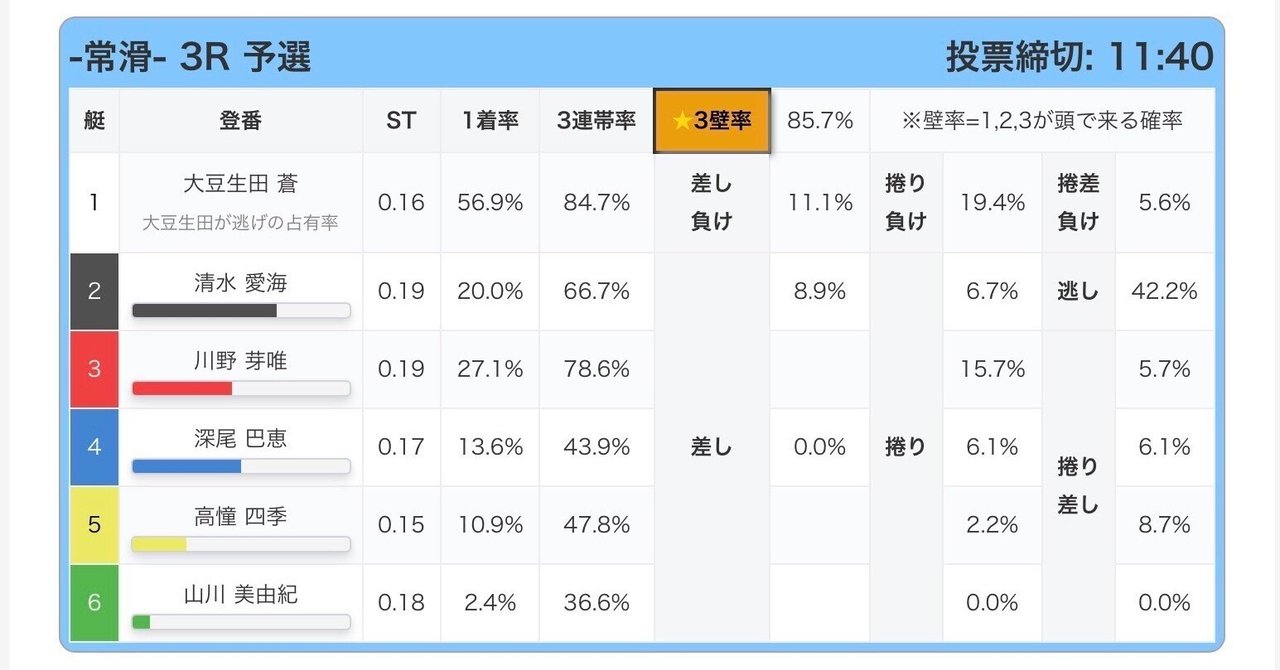Image resolution: width=1280 pixels, height=670 pixels.
Task: Open racer 大豆生田 蒼's profile
Action: pyautogui.click(x=240, y=184)
